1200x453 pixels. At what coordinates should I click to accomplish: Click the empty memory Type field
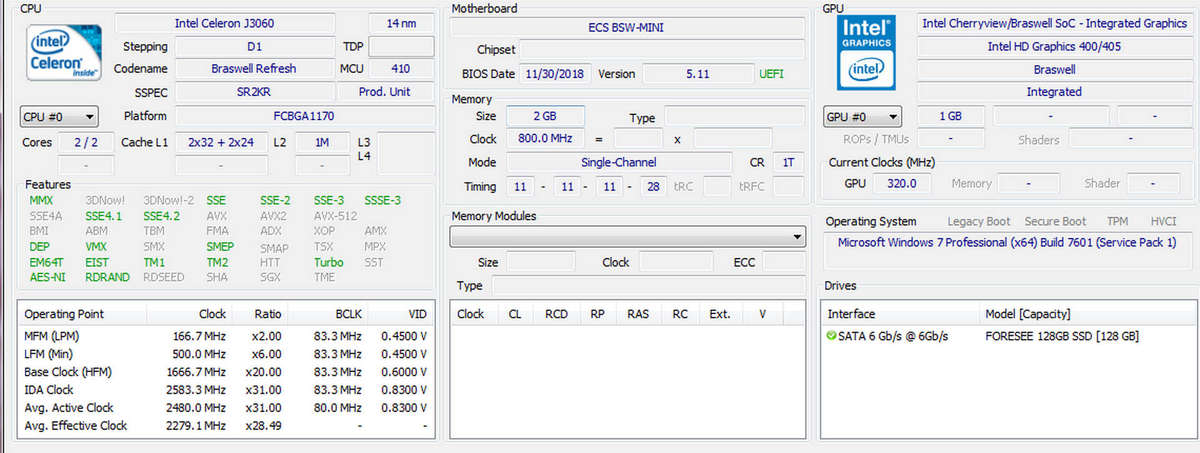pyautogui.click(x=734, y=117)
